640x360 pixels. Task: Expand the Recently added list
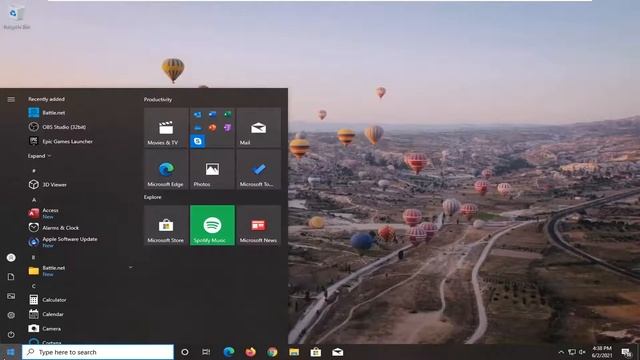[x=39, y=156]
